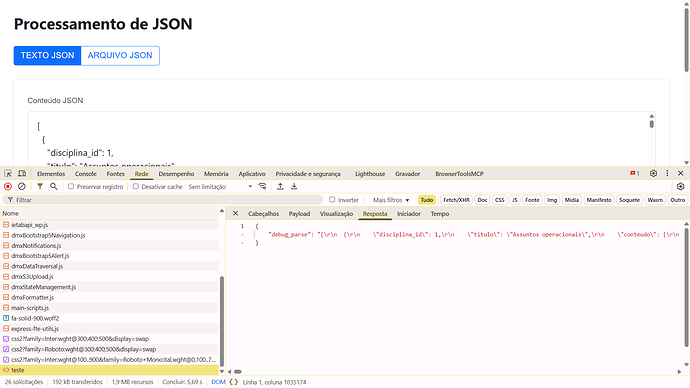Open the Sem limitação throttling dropdown

(220, 187)
